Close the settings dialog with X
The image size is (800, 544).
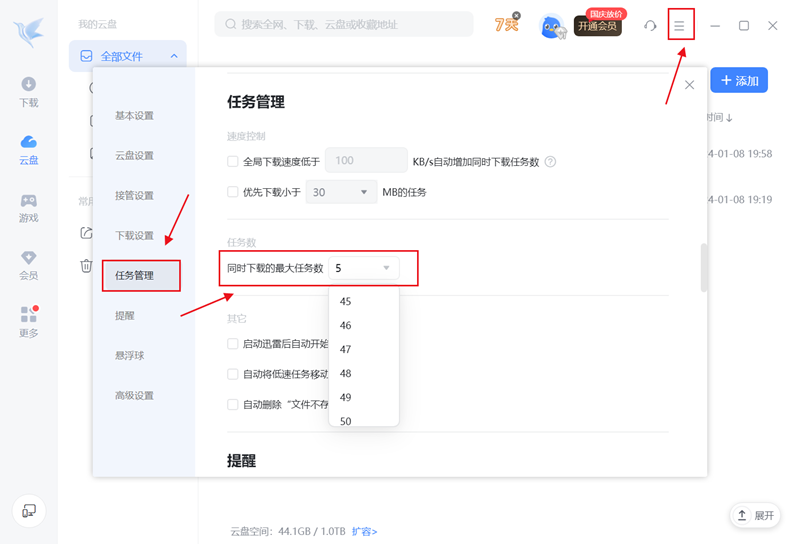coord(689,85)
